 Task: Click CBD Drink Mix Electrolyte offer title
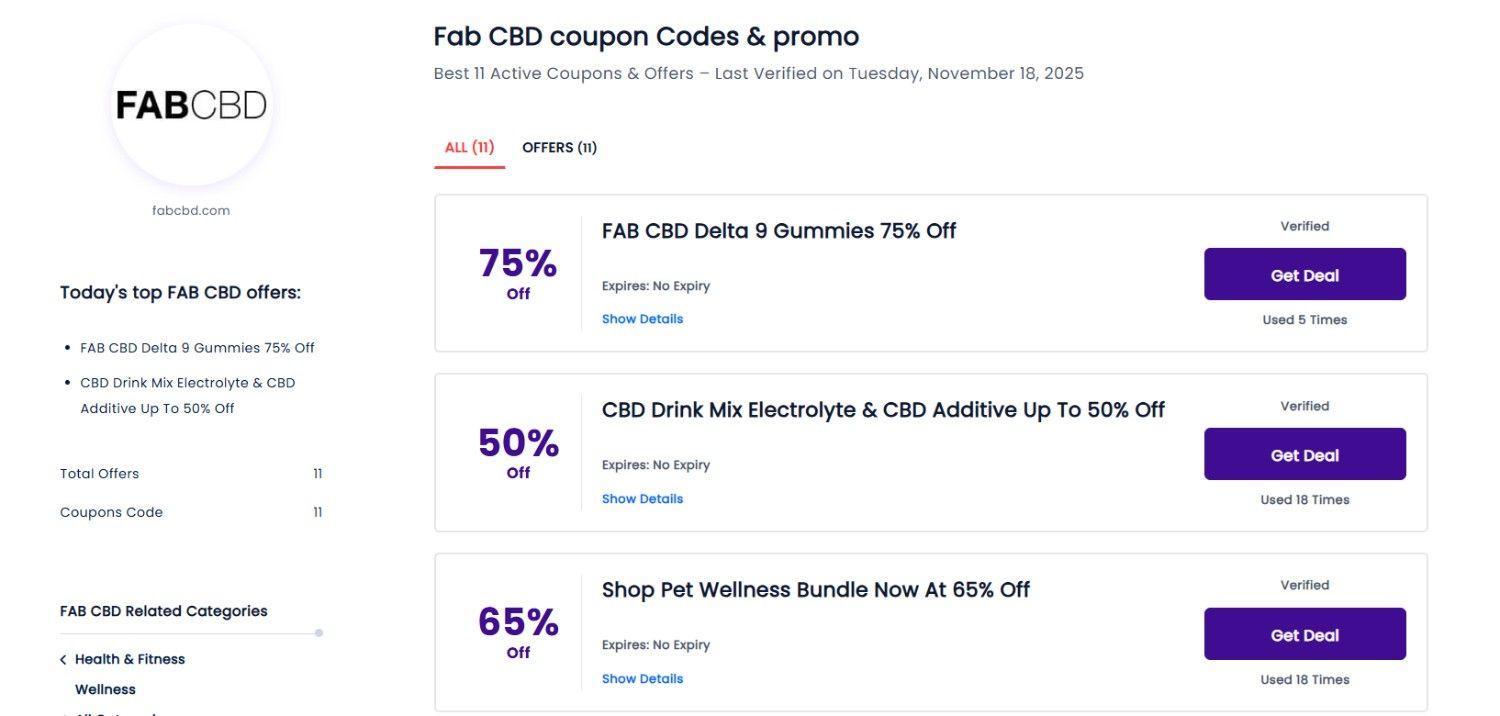point(882,410)
